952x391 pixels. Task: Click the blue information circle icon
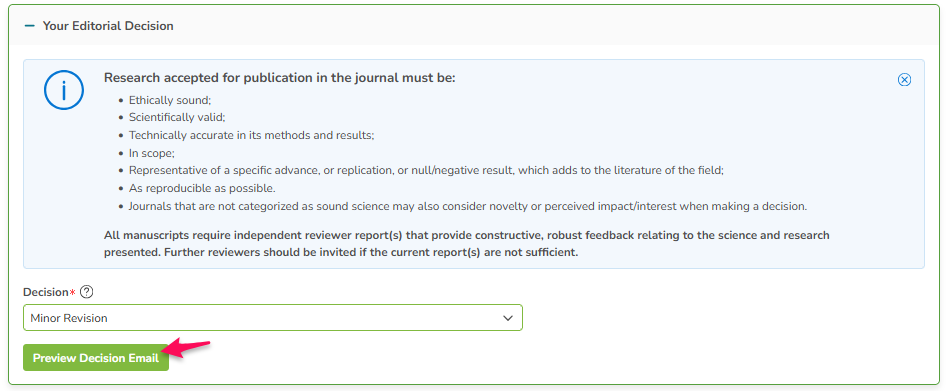coord(64,90)
